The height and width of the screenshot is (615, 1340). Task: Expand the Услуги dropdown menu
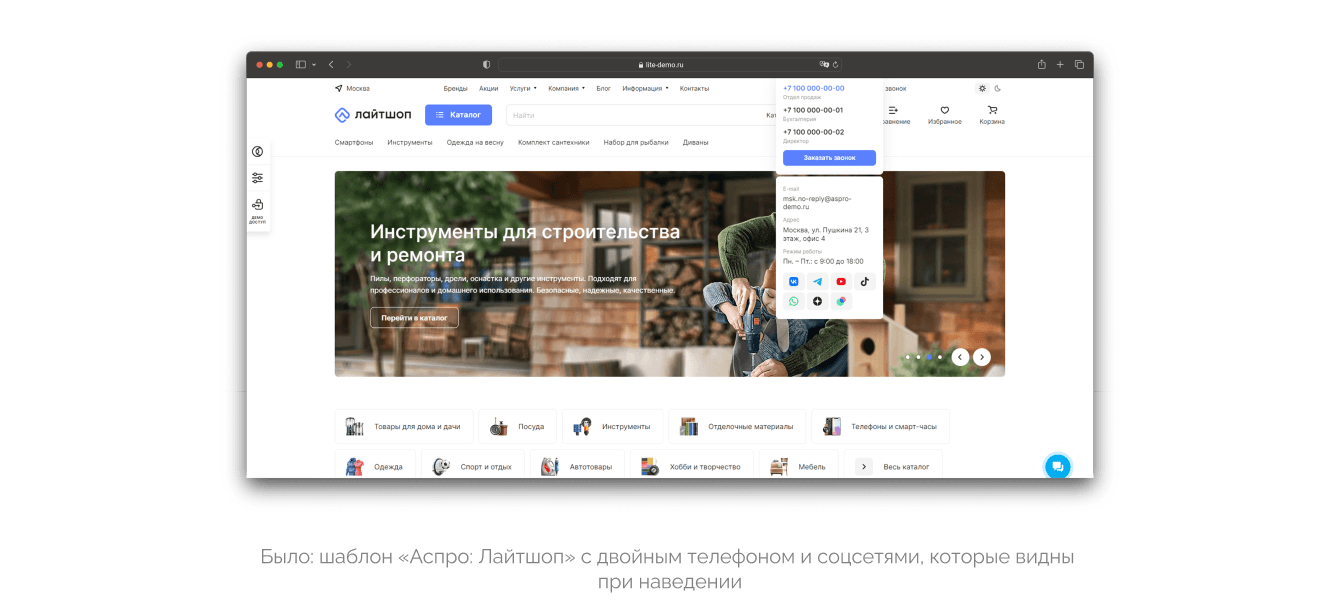click(523, 88)
